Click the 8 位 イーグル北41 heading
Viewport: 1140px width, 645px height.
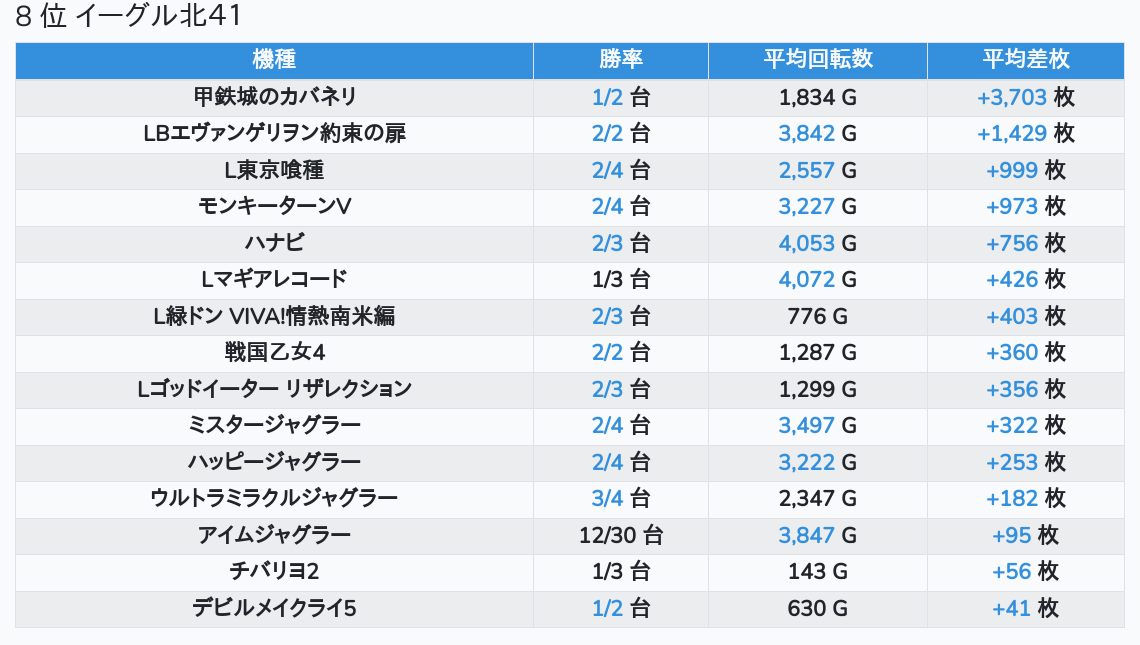[128, 17]
